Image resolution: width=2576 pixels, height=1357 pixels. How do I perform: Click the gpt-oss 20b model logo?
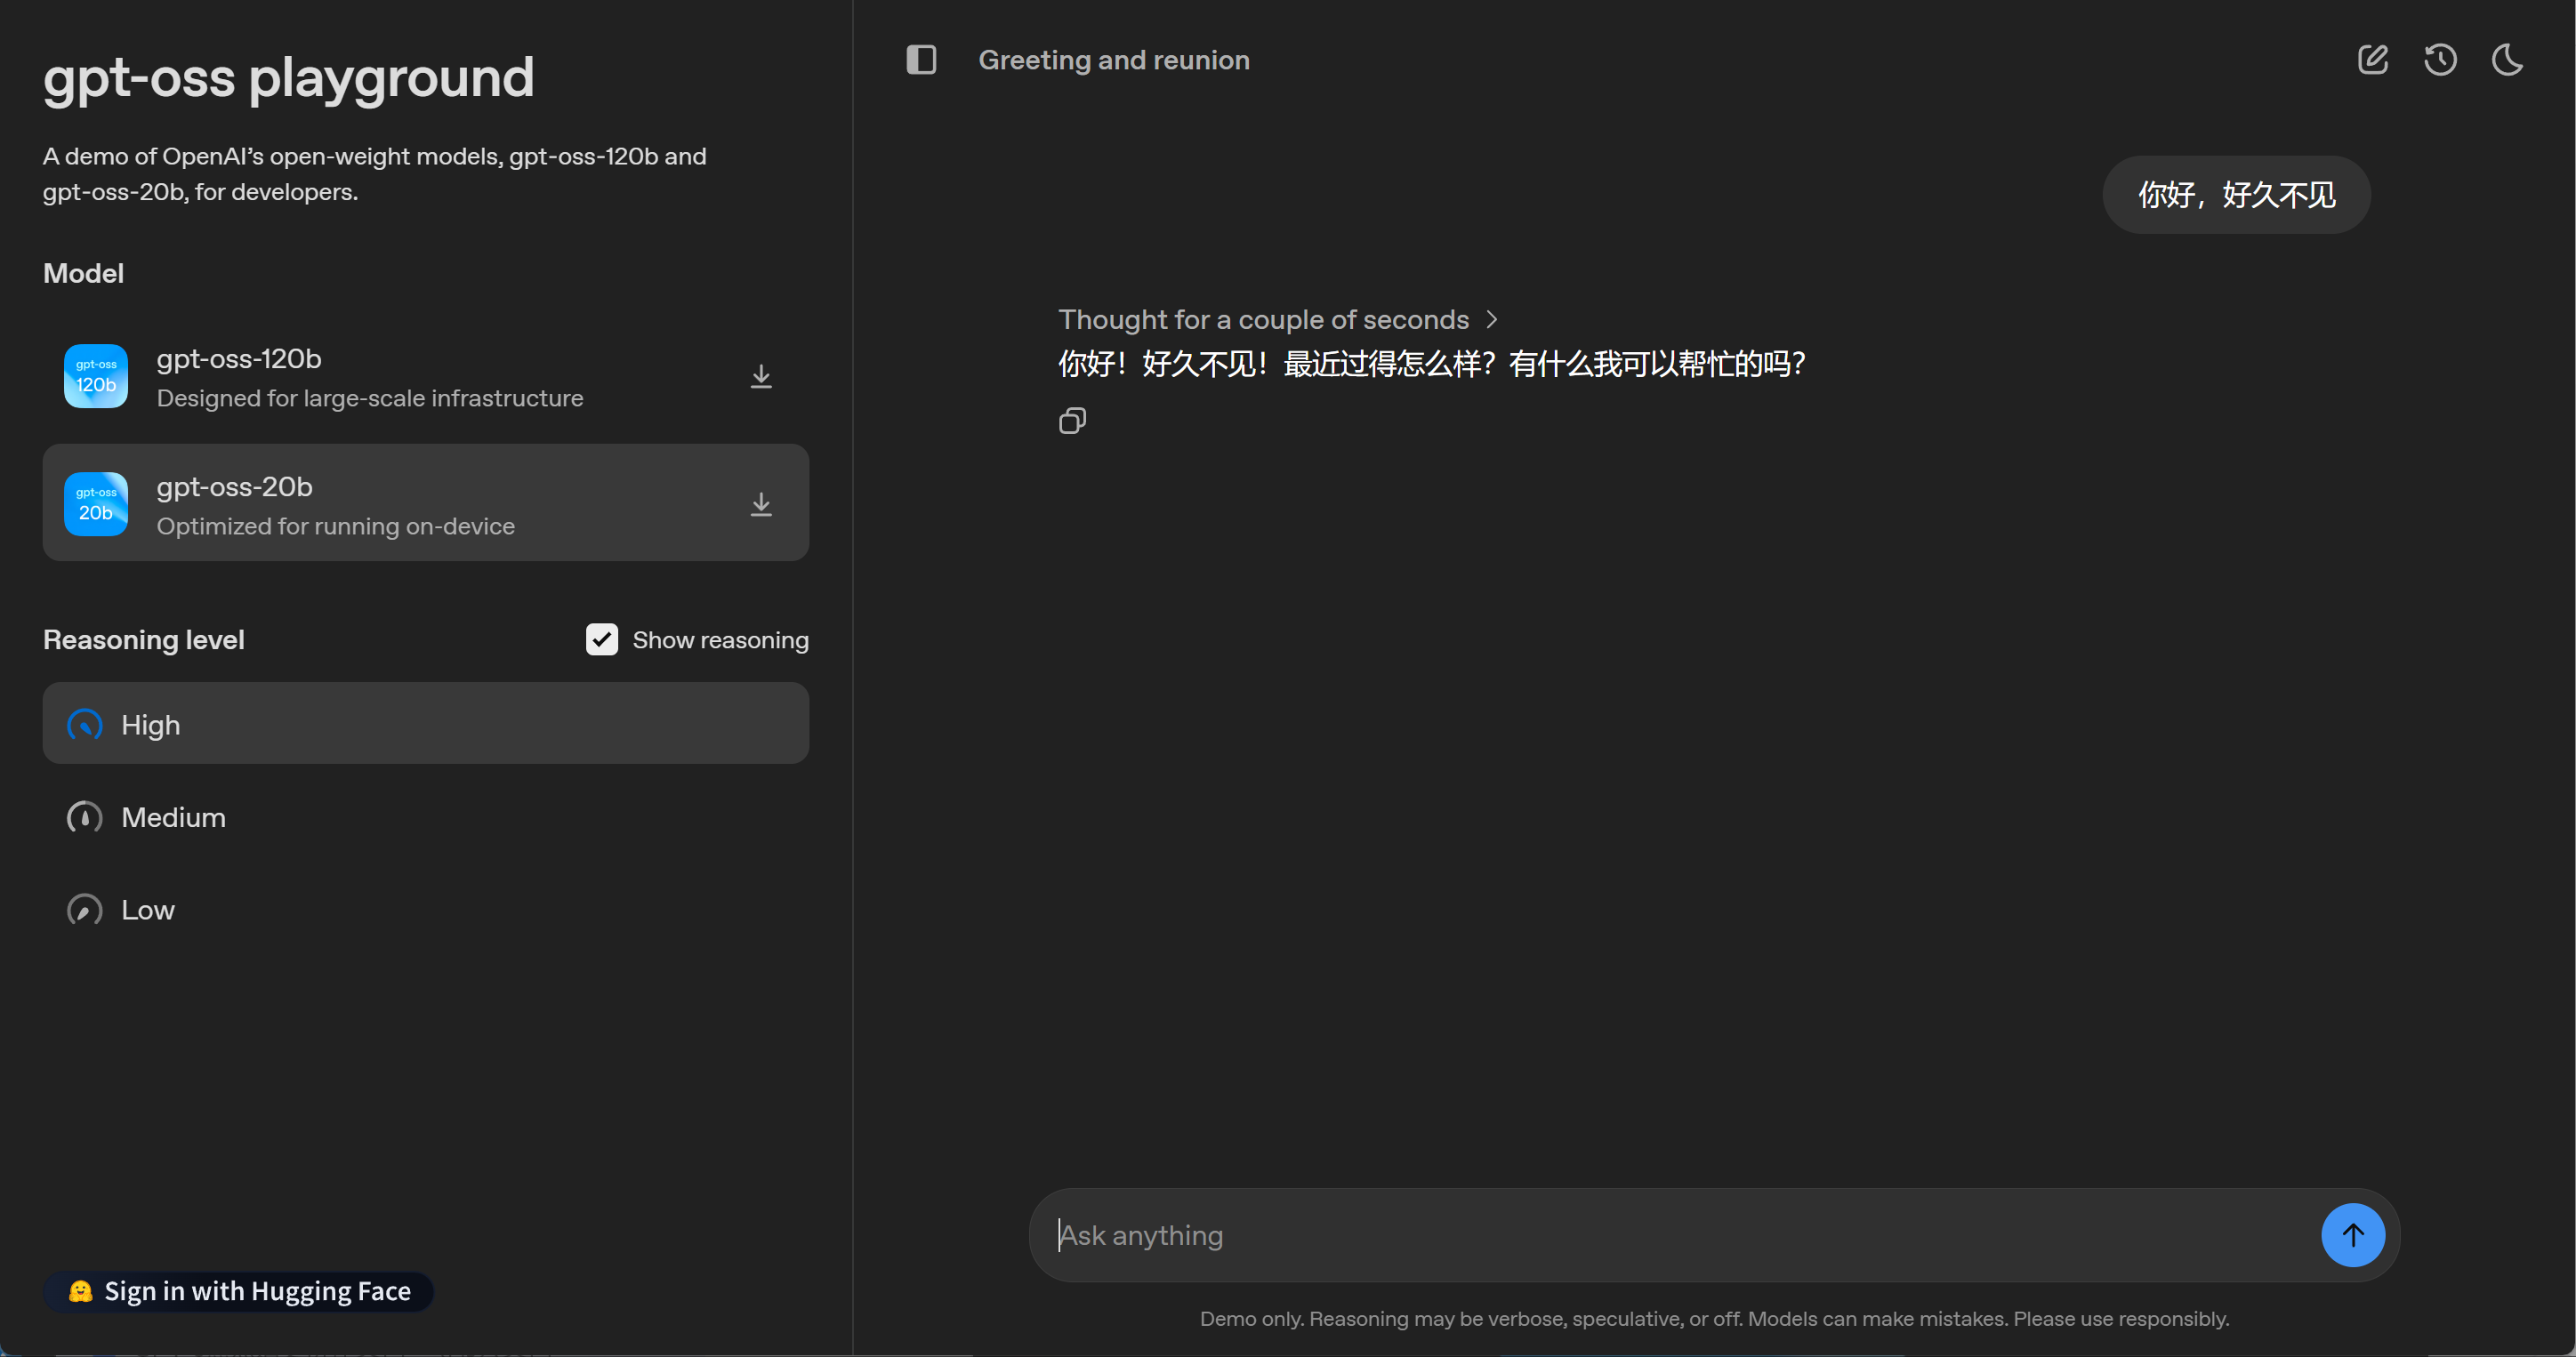(96, 504)
